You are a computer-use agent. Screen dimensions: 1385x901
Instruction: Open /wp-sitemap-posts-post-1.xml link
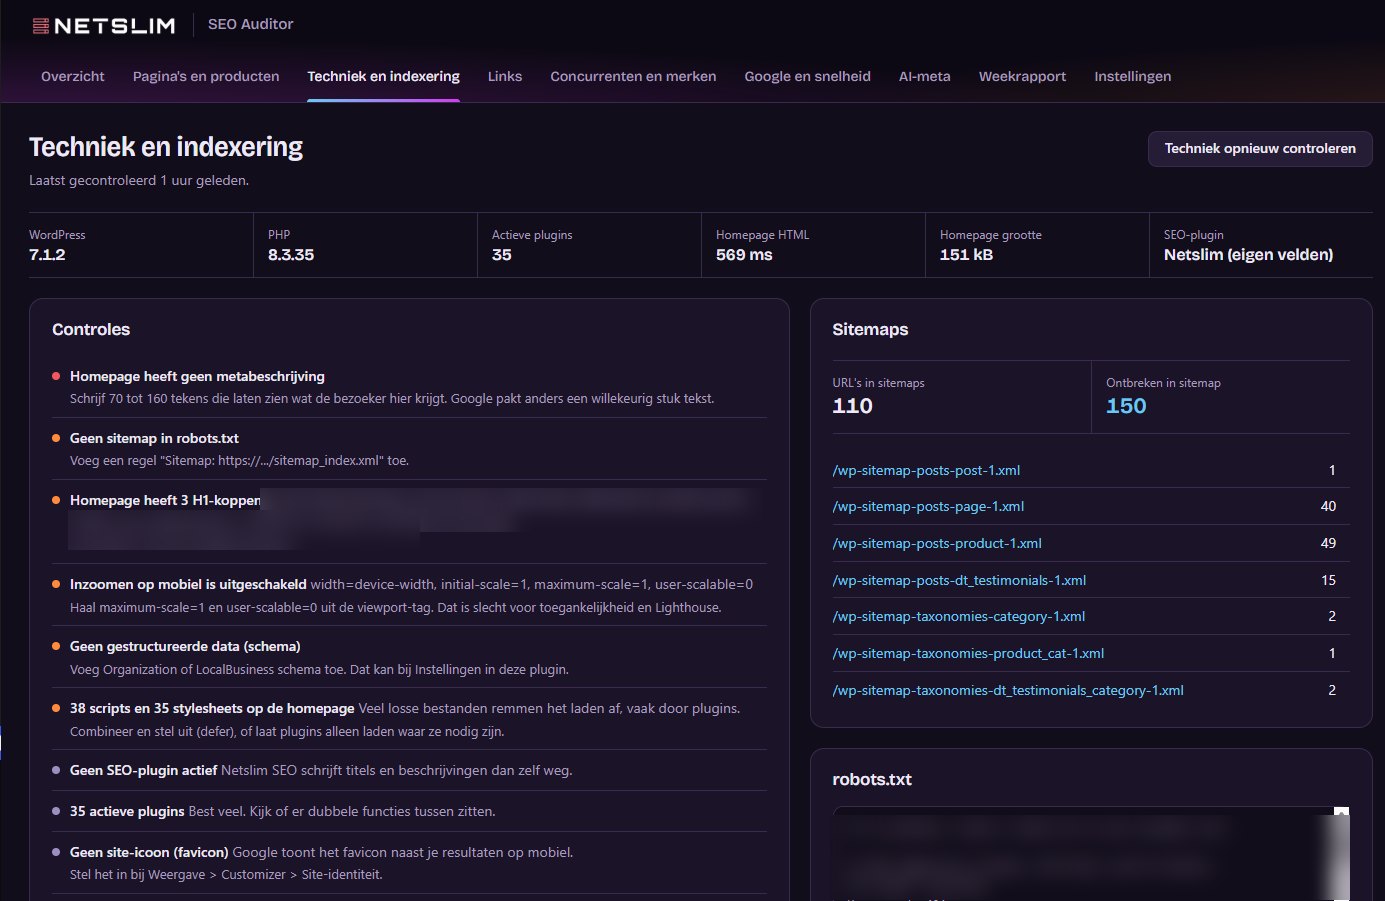926,470
